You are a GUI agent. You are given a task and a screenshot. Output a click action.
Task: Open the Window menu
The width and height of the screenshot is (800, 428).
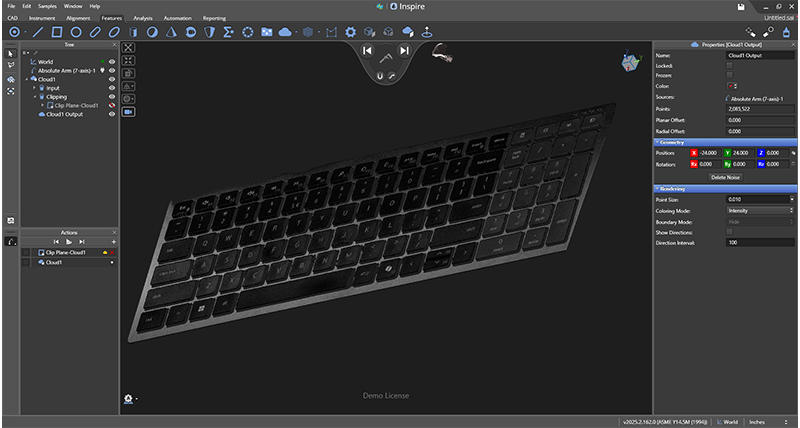pos(73,6)
